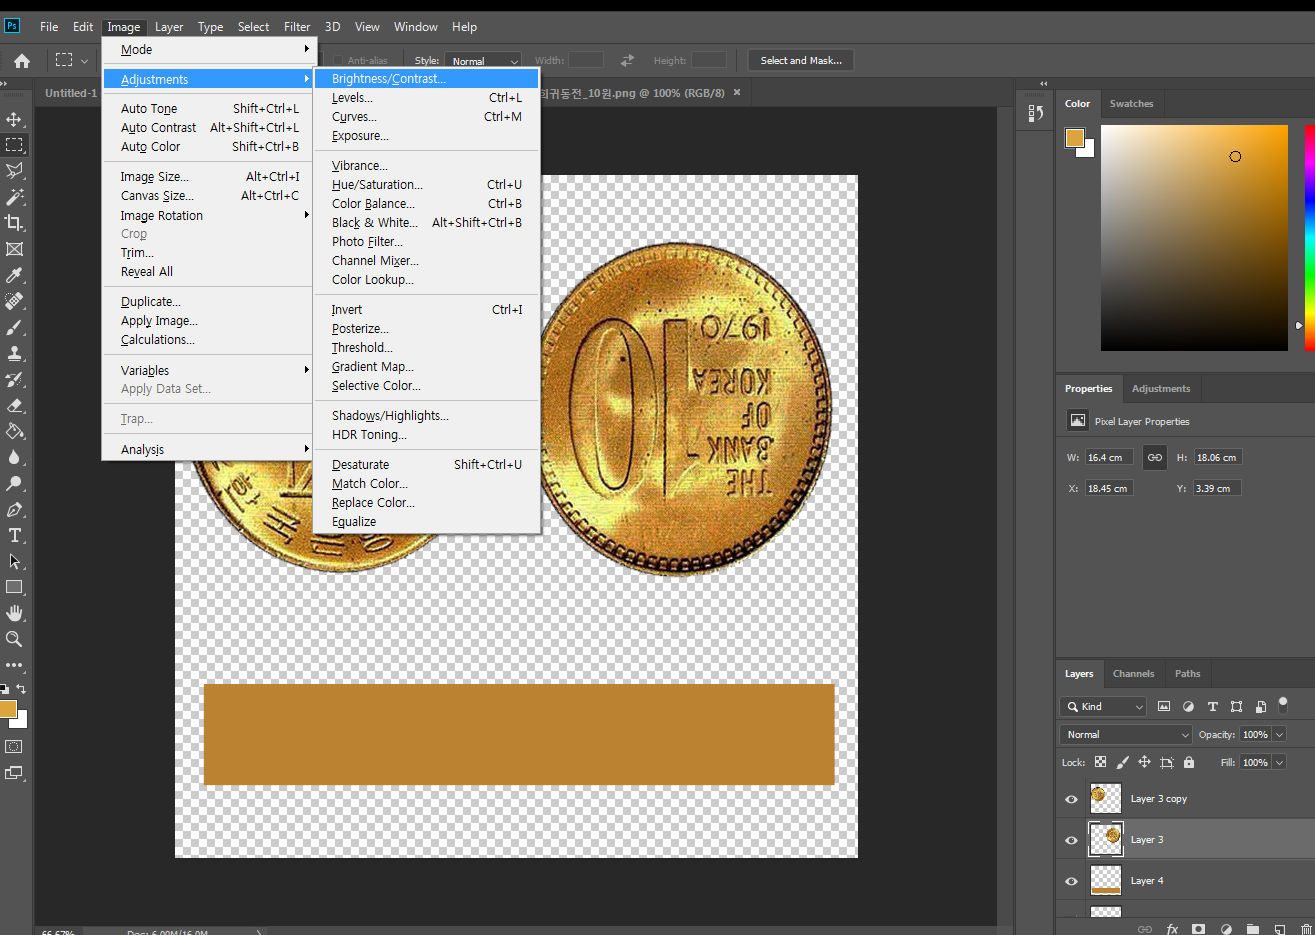Select Curves in the Adjustments submenu
The width and height of the screenshot is (1315, 935).
coord(427,117)
